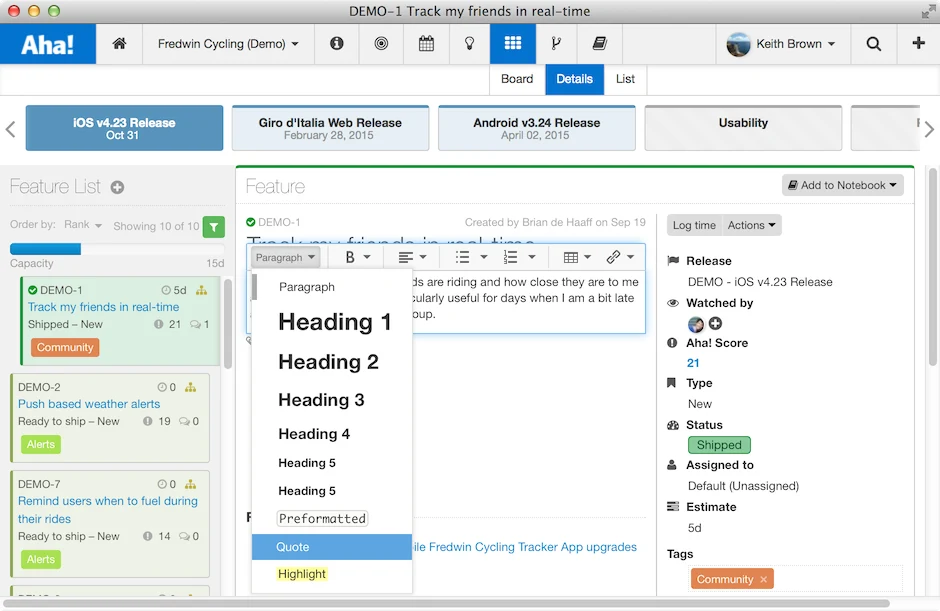
Task: Click the DEMO-2 hierarchy icon
Action: [x=191, y=387]
